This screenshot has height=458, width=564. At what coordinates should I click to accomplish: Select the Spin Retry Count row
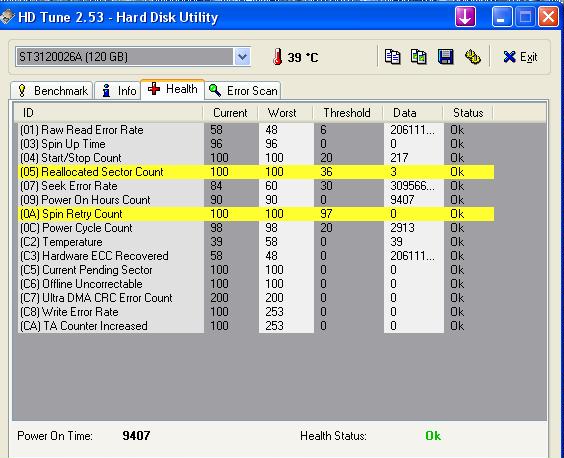coord(256,214)
